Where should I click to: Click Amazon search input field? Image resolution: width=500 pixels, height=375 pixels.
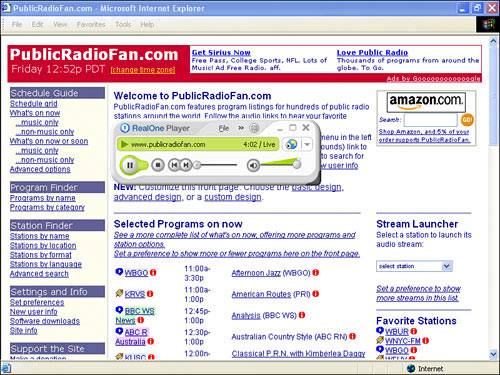(431, 120)
